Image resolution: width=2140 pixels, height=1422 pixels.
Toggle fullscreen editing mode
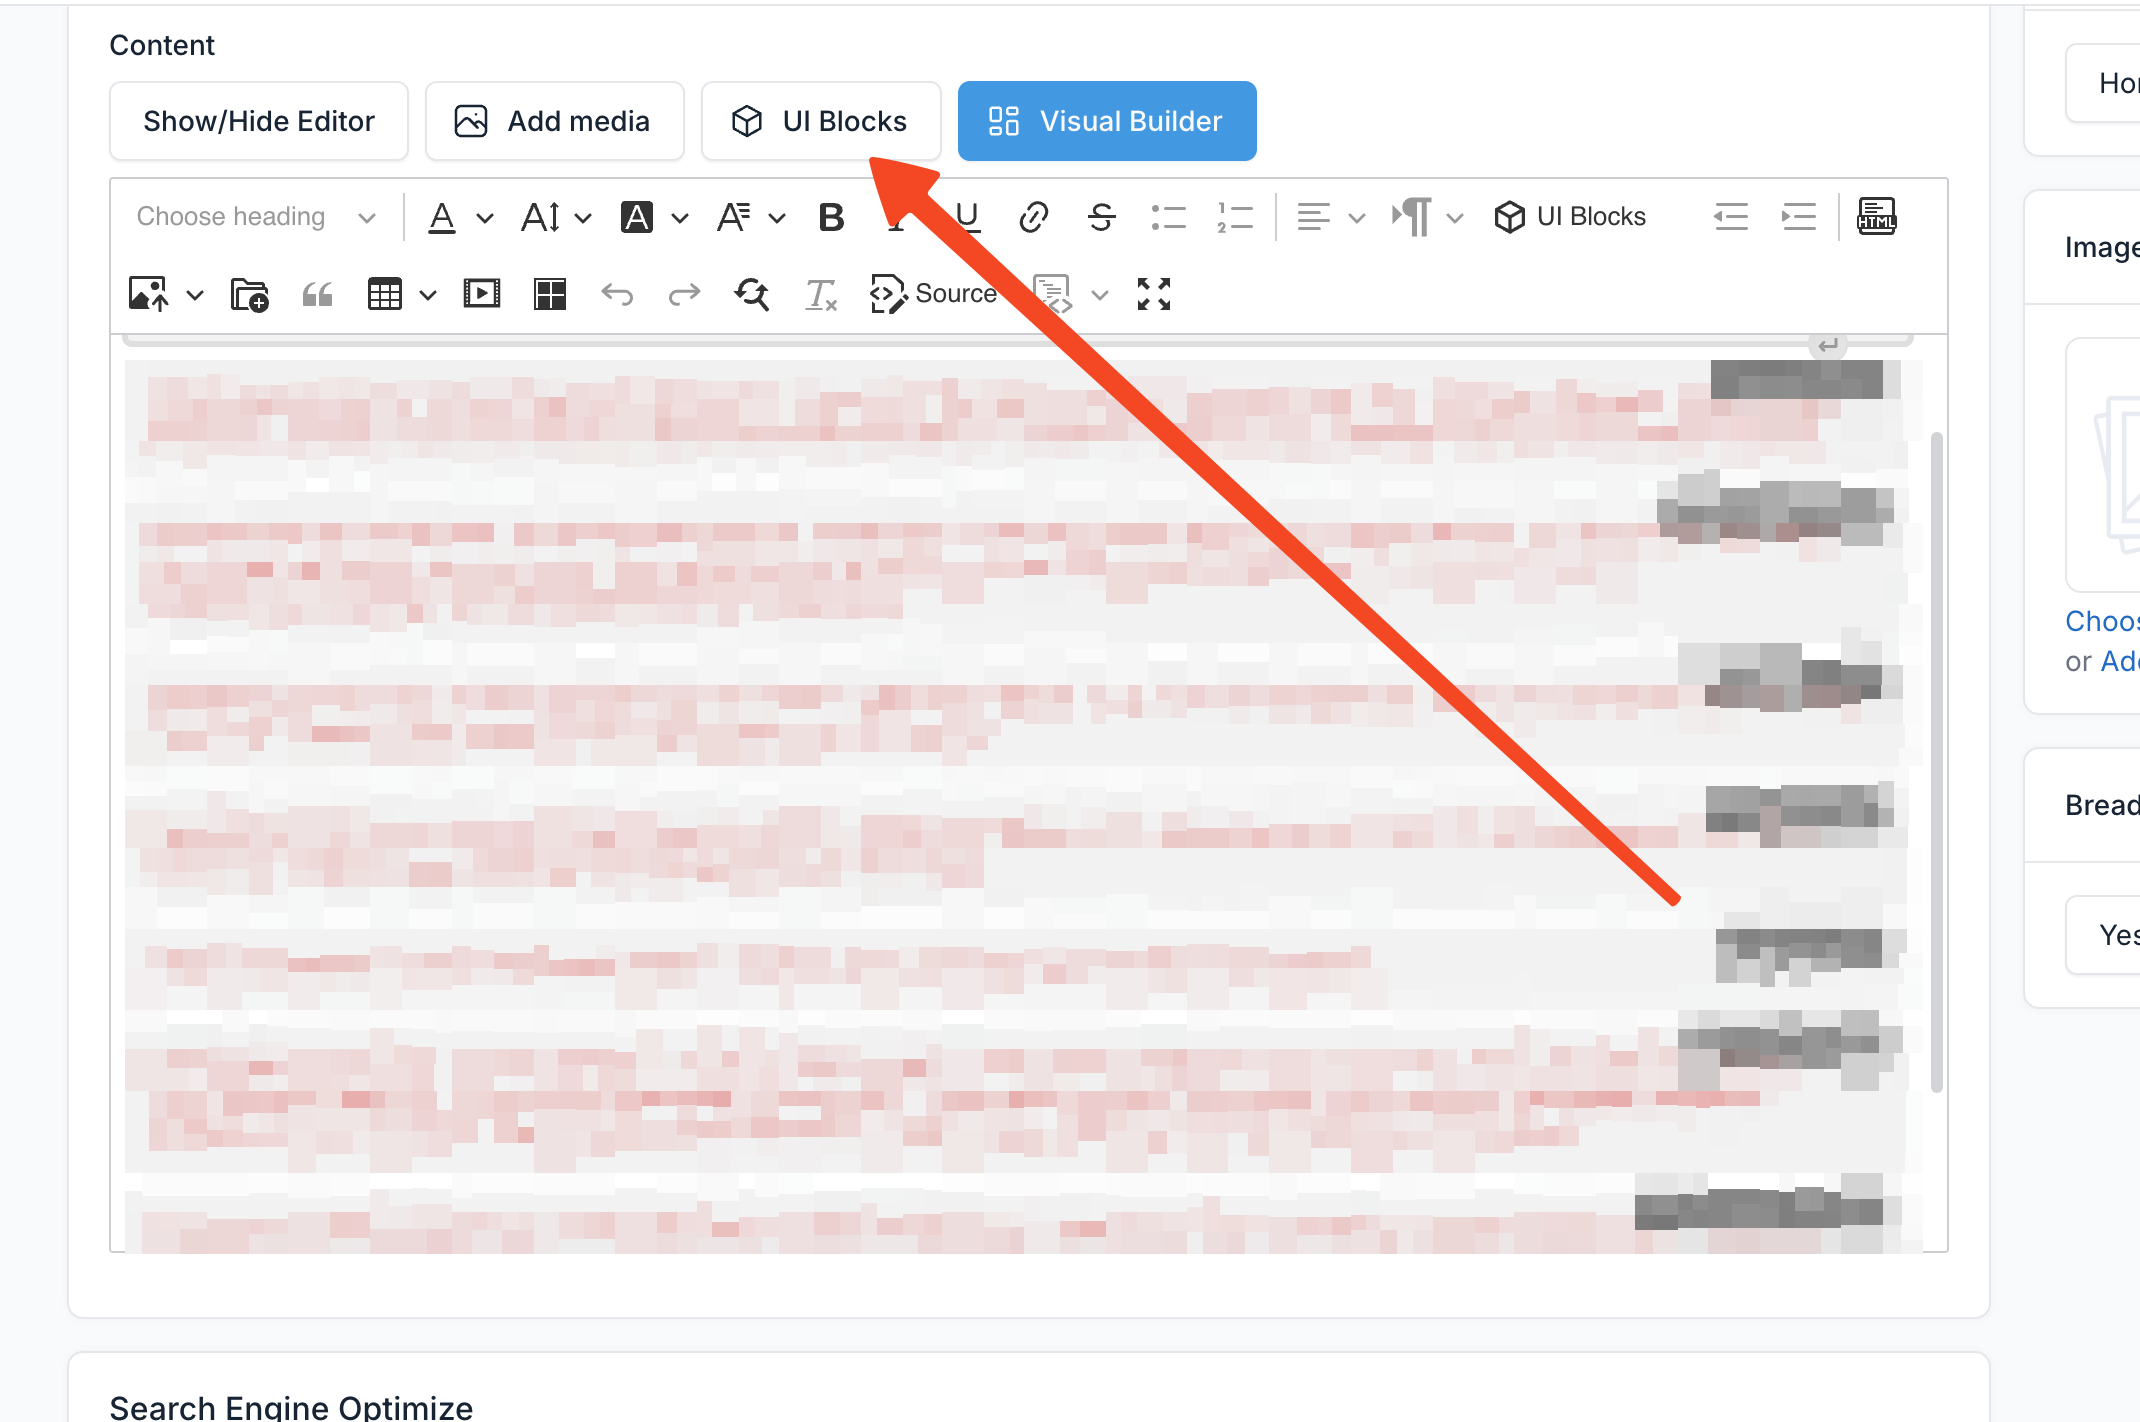click(1153, 293)
